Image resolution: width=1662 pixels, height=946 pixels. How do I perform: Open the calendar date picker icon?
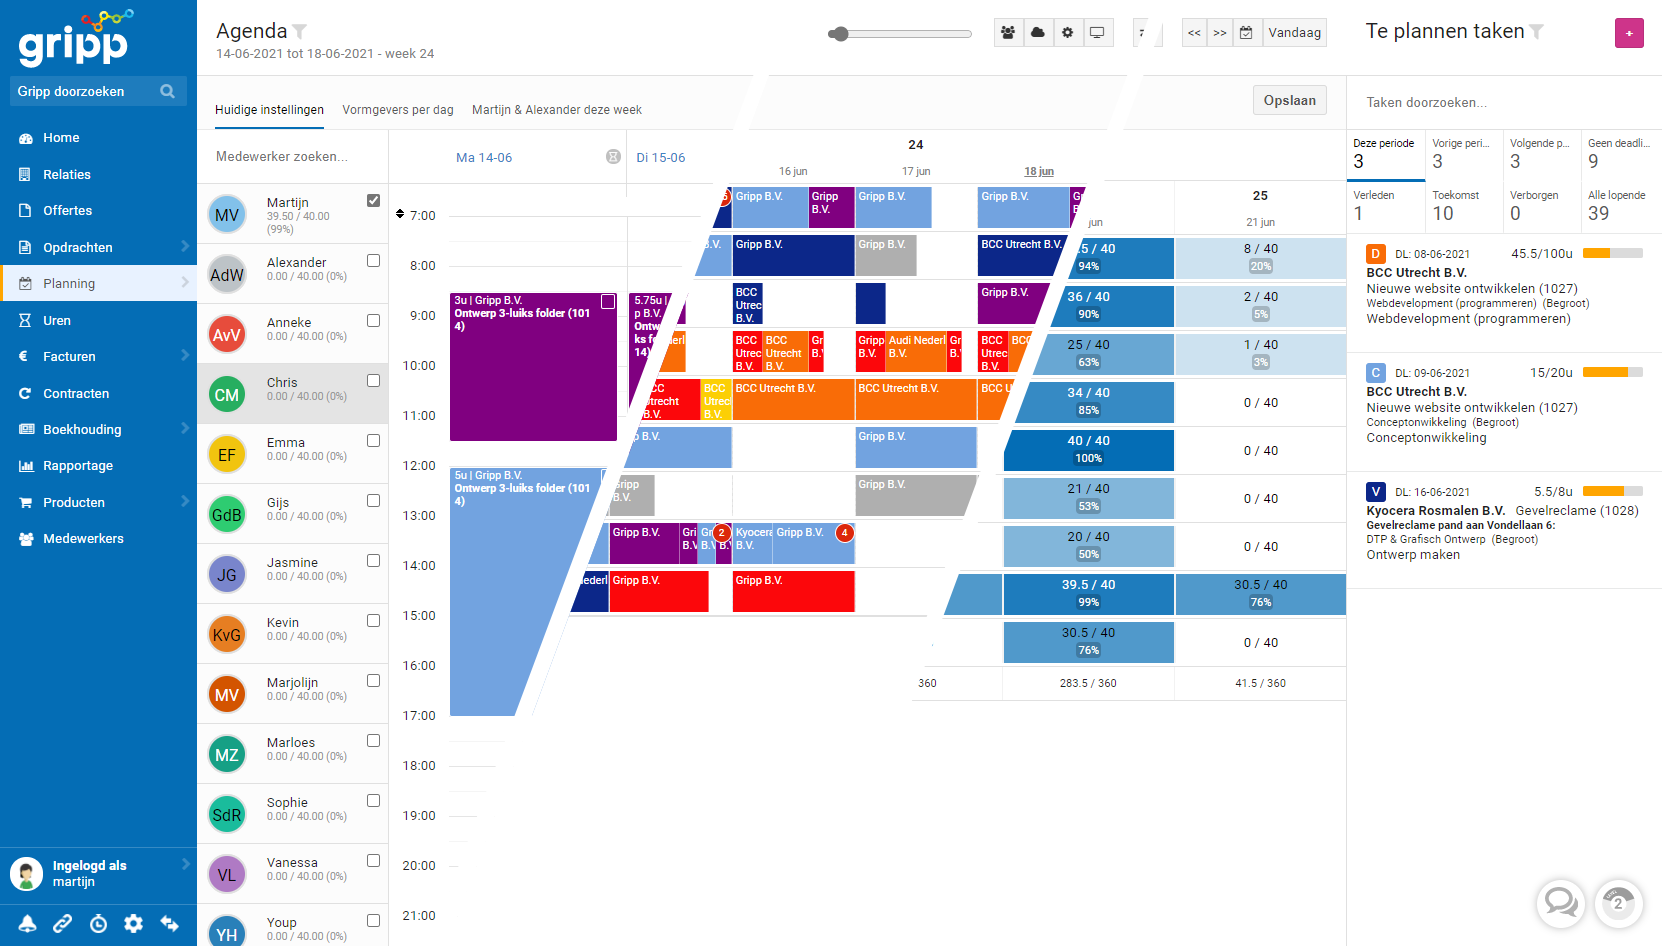click(x=1246, y=33)
